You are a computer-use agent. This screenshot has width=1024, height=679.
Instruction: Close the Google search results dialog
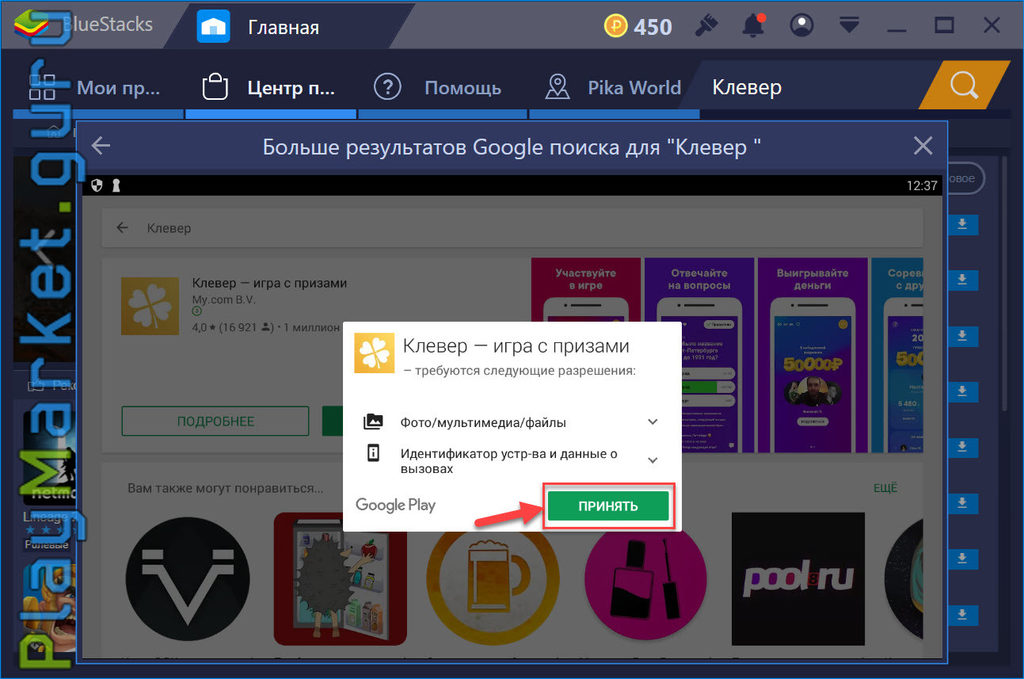(x=923, y=146)
